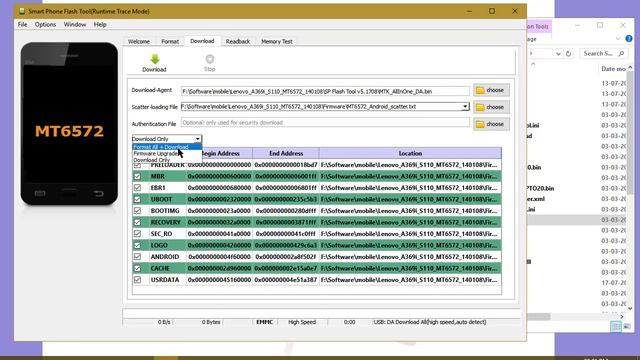Switch to the Format tab
The image size is (640, 360).
pos(170,41)
